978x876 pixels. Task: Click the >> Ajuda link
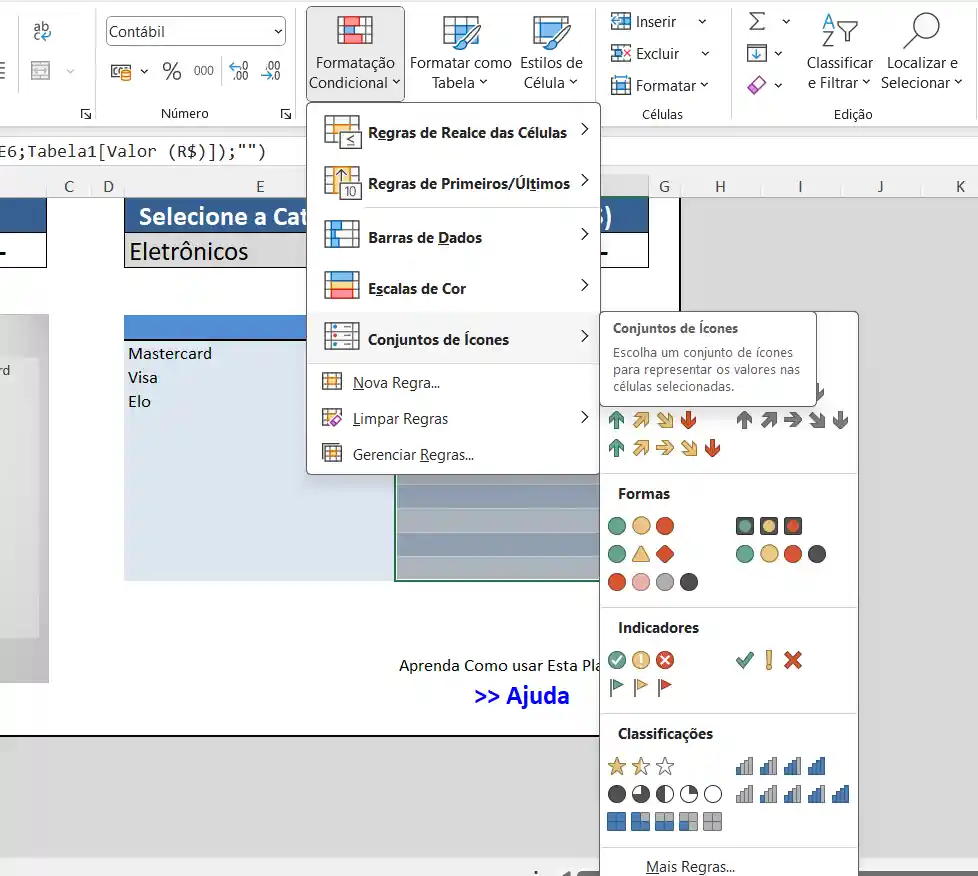coord(521,696)
